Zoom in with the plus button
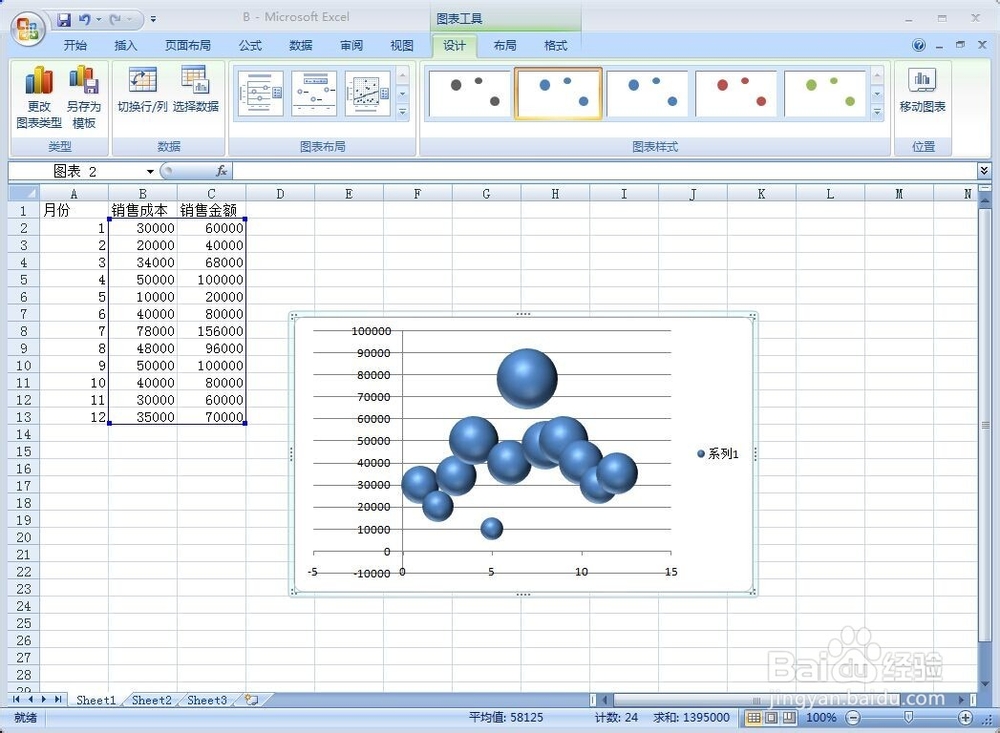1000x733 pixels. coord(966,718)
